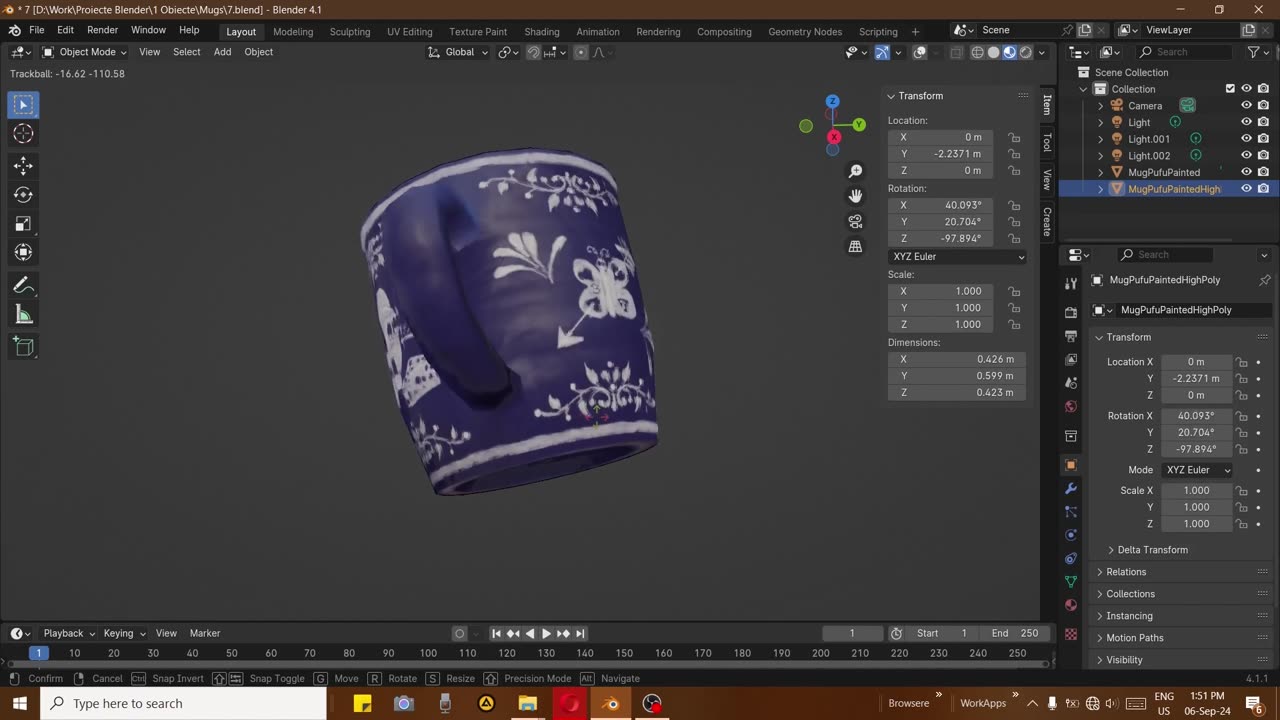The image size is (1280, 720).
Task: Open the Modifiers wrench properties tab
Action: click(1071, 489)
